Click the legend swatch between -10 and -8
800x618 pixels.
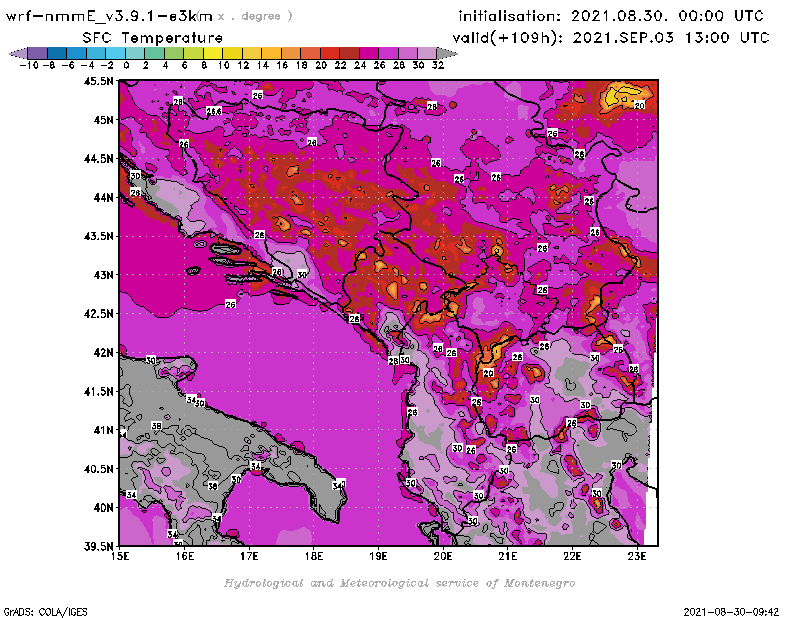38,53
